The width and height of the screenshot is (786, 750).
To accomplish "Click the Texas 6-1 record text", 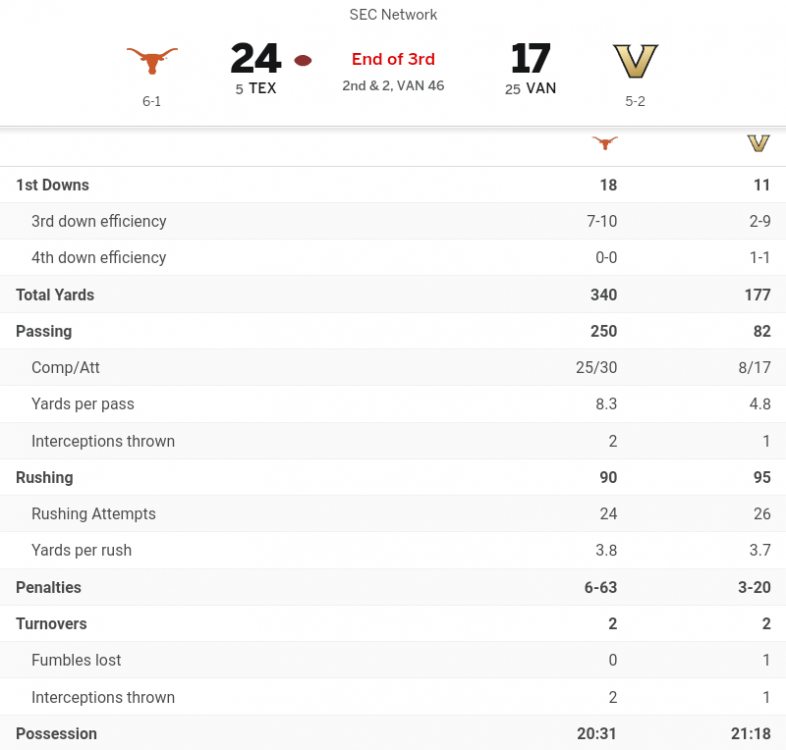I will [x=152, y=101].
